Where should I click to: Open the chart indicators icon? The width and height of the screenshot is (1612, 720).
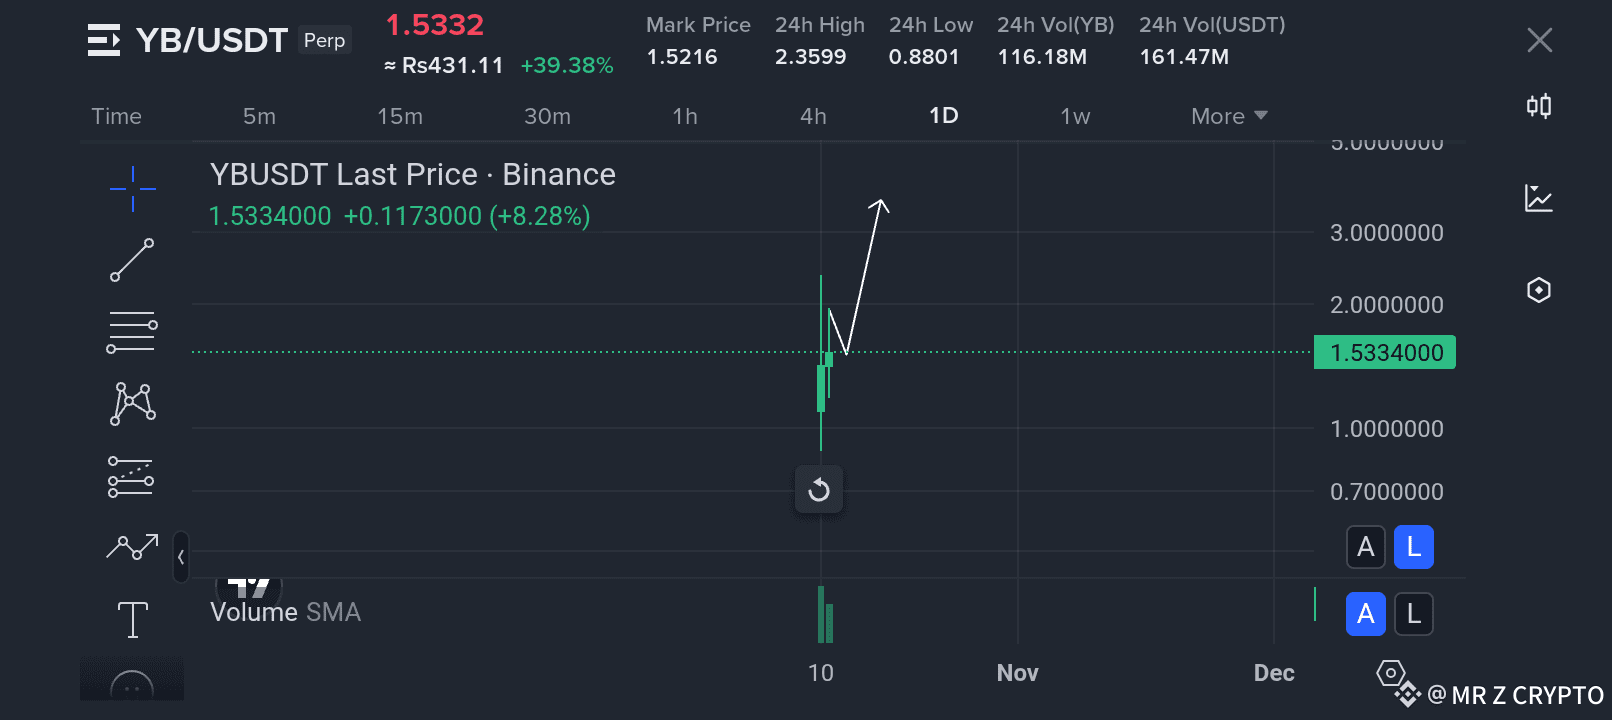tap(1539, 198)
